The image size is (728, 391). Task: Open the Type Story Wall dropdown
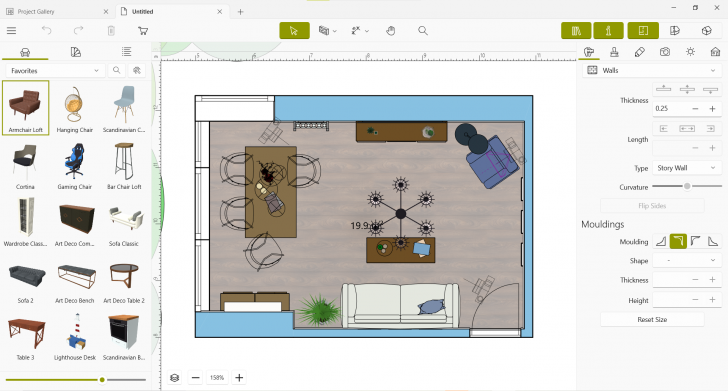687,168
